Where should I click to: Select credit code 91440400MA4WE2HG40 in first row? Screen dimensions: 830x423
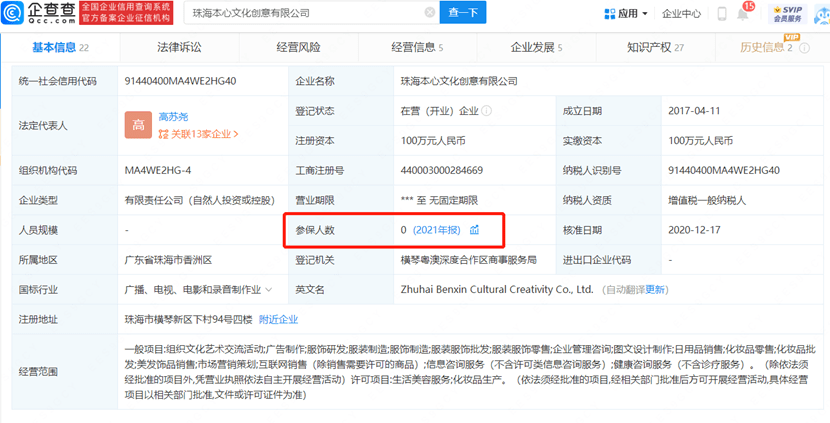180,82
